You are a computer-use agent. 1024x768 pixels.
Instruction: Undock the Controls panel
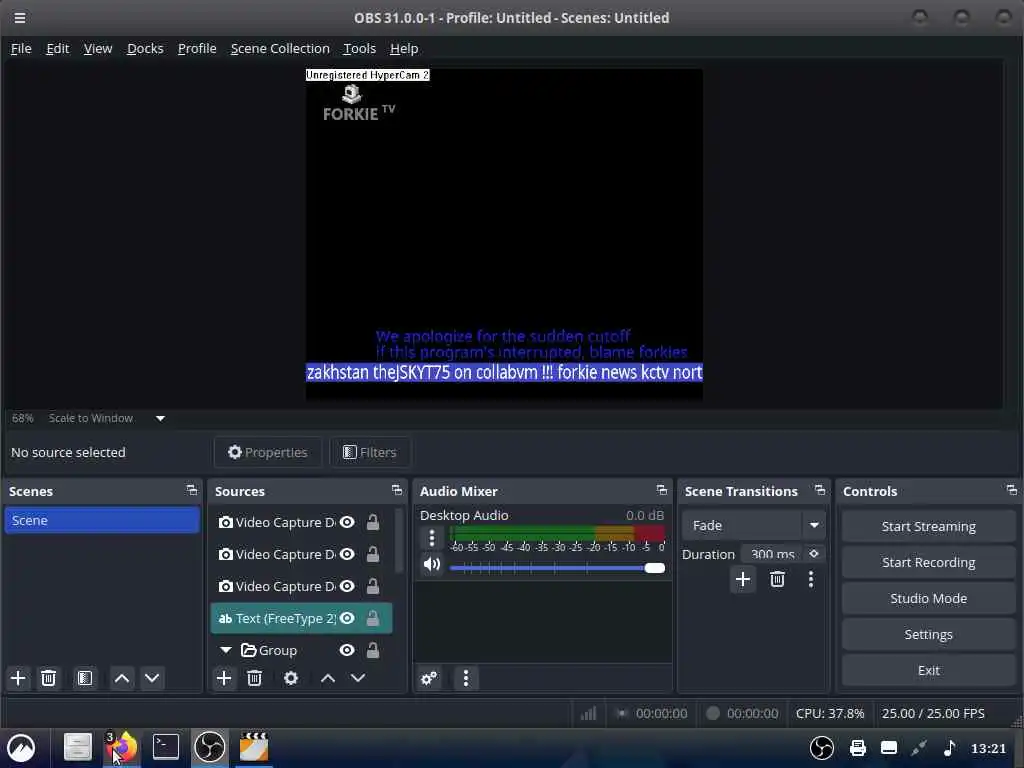click(x=1012, y=490)
